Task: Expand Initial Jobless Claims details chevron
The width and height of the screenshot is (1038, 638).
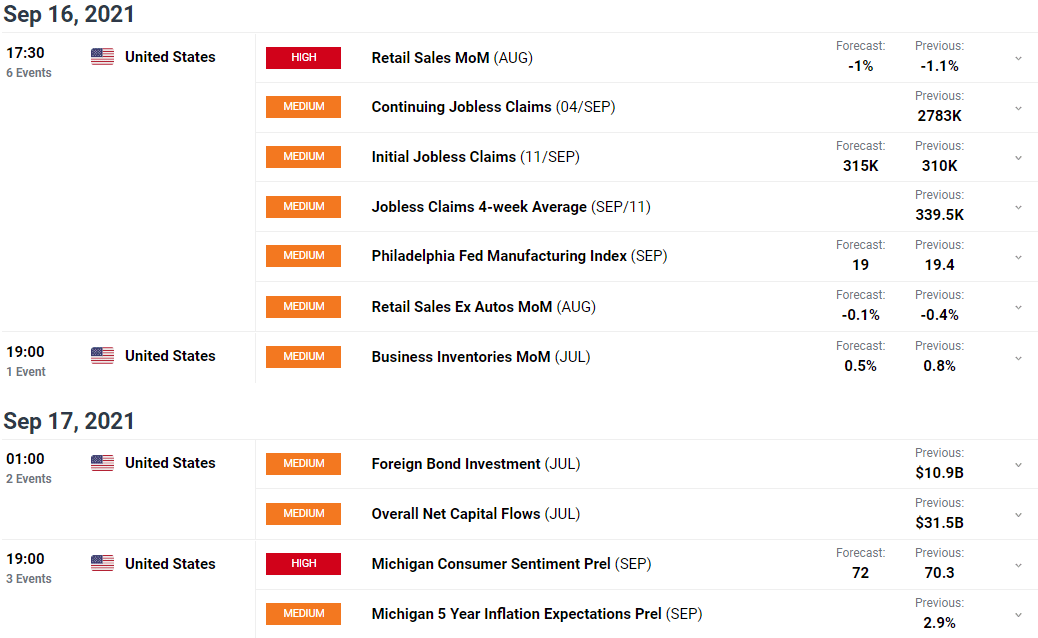Action: (1018, 157)
